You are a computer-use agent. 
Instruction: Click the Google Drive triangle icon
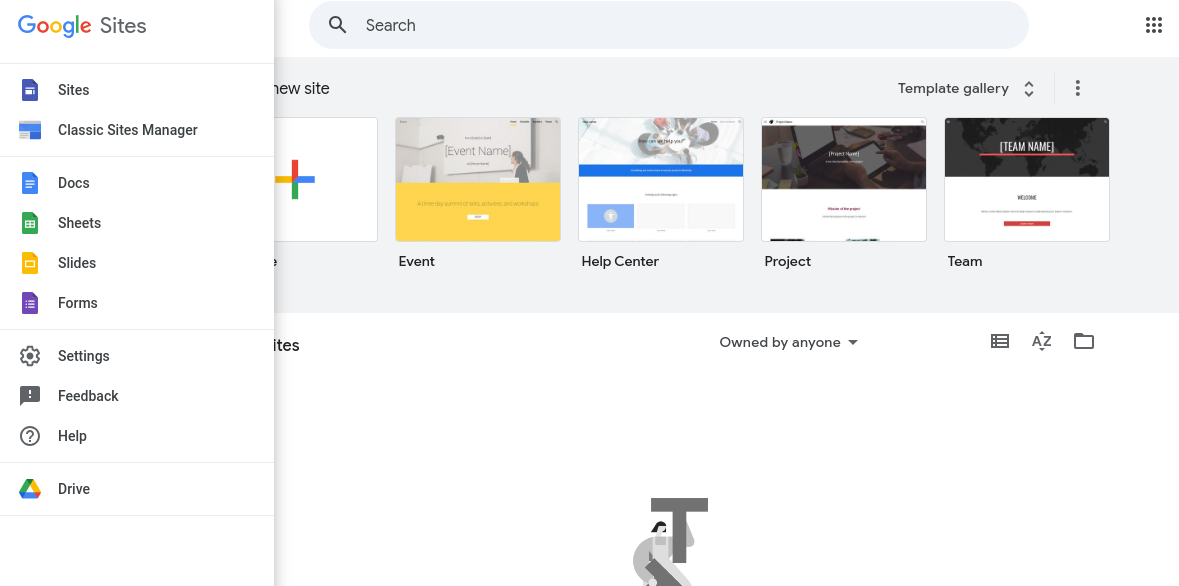[30, 489]
